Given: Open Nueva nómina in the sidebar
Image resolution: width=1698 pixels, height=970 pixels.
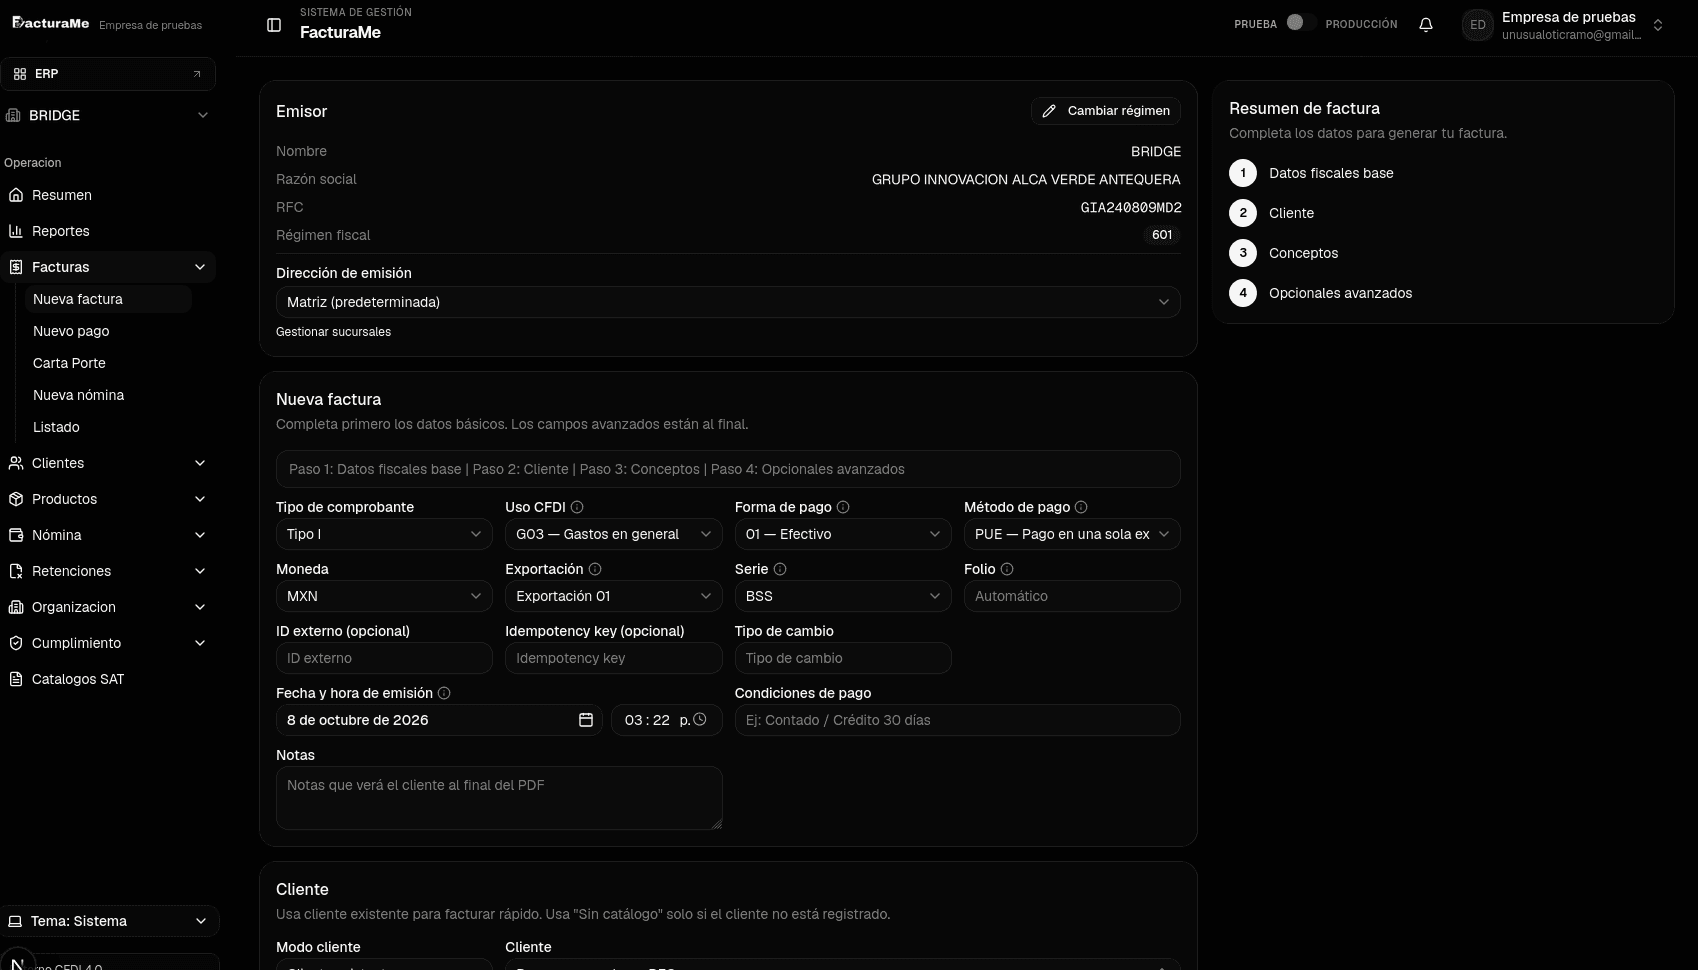Looking at the screenshot, I should (78, 395).
